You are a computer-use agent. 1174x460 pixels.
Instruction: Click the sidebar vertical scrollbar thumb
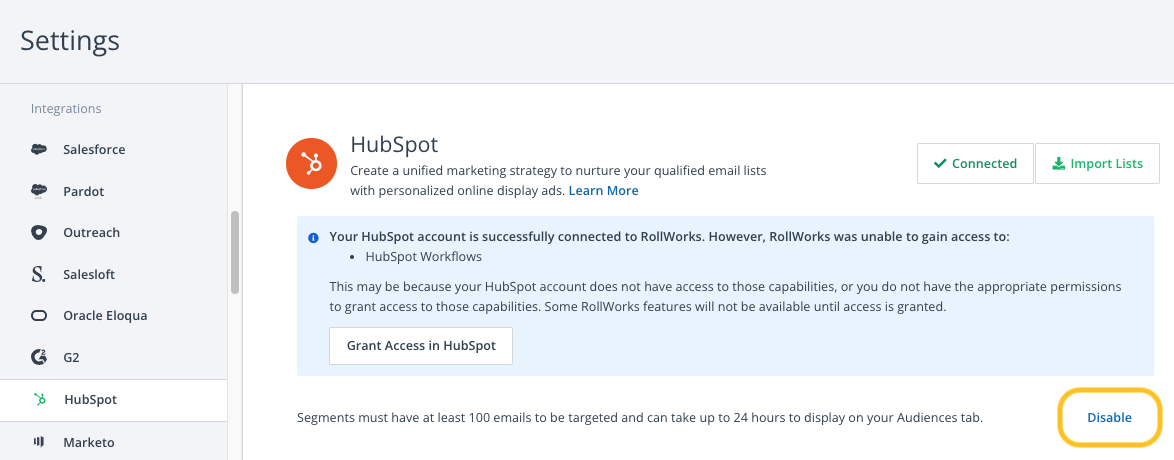tap(235, 252)
